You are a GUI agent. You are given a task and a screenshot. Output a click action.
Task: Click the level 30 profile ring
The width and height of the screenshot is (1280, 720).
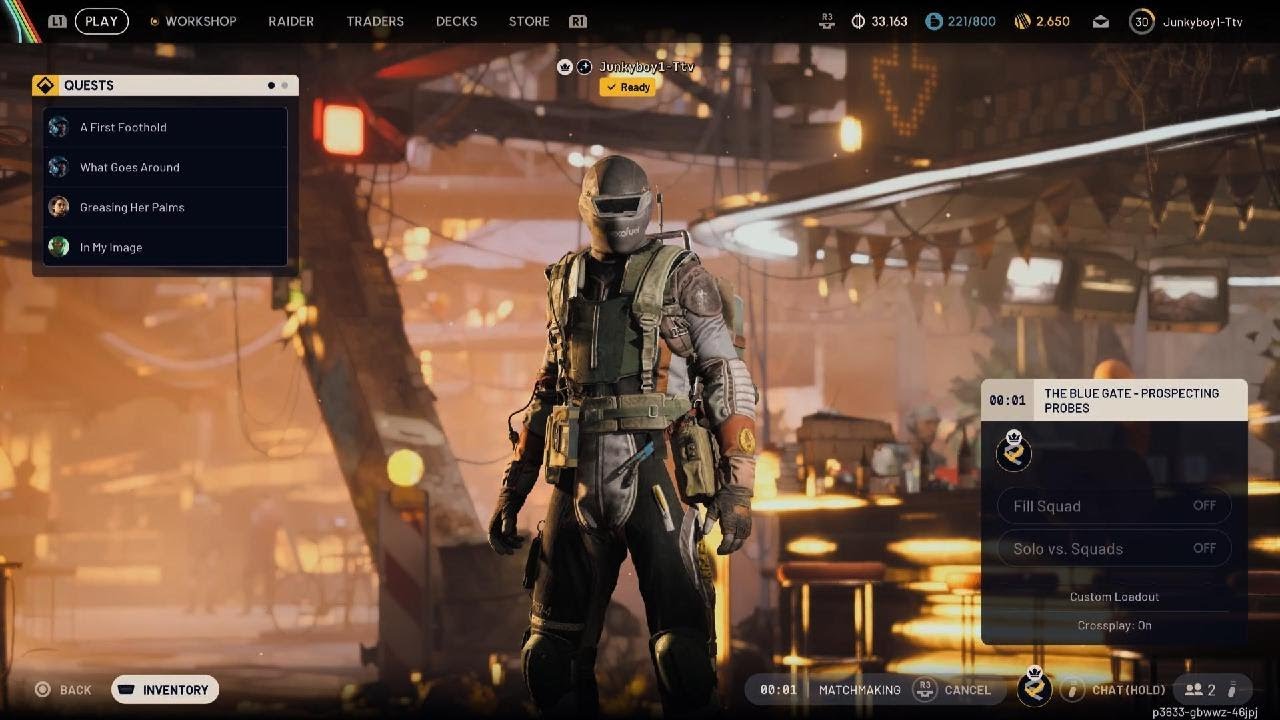coord(1142,21)
